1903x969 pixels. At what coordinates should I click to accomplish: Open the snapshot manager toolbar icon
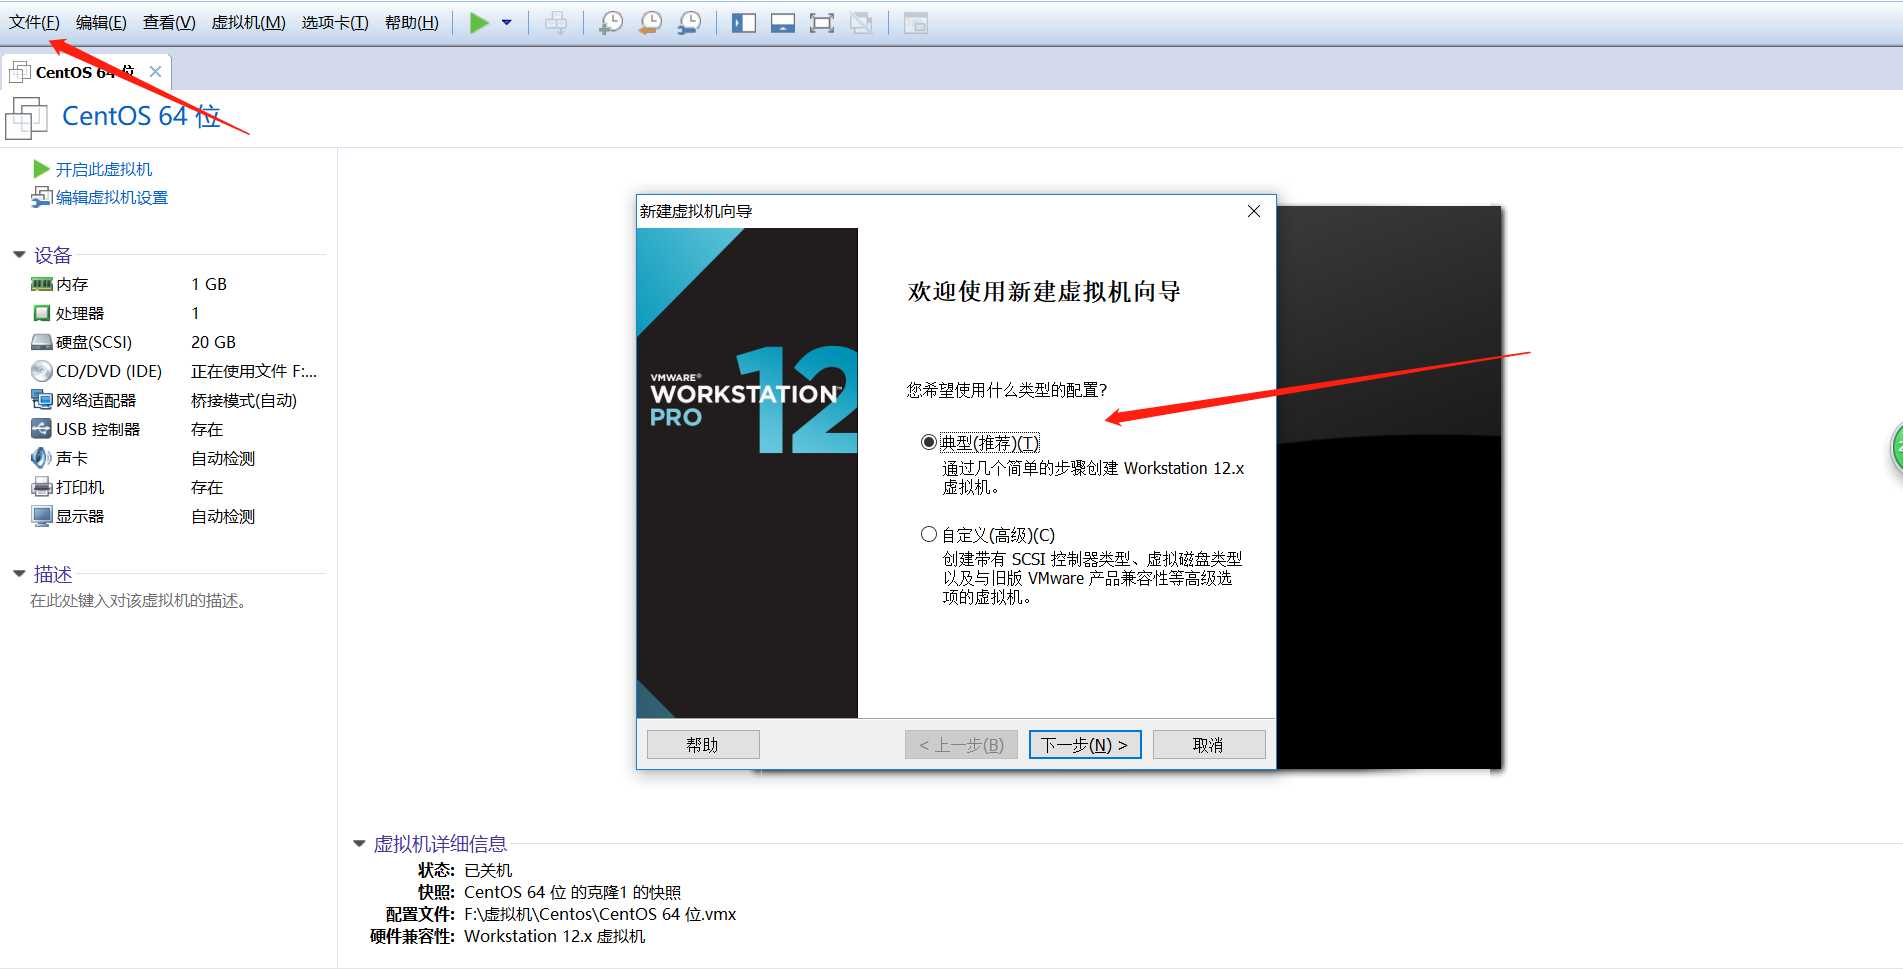689,22
